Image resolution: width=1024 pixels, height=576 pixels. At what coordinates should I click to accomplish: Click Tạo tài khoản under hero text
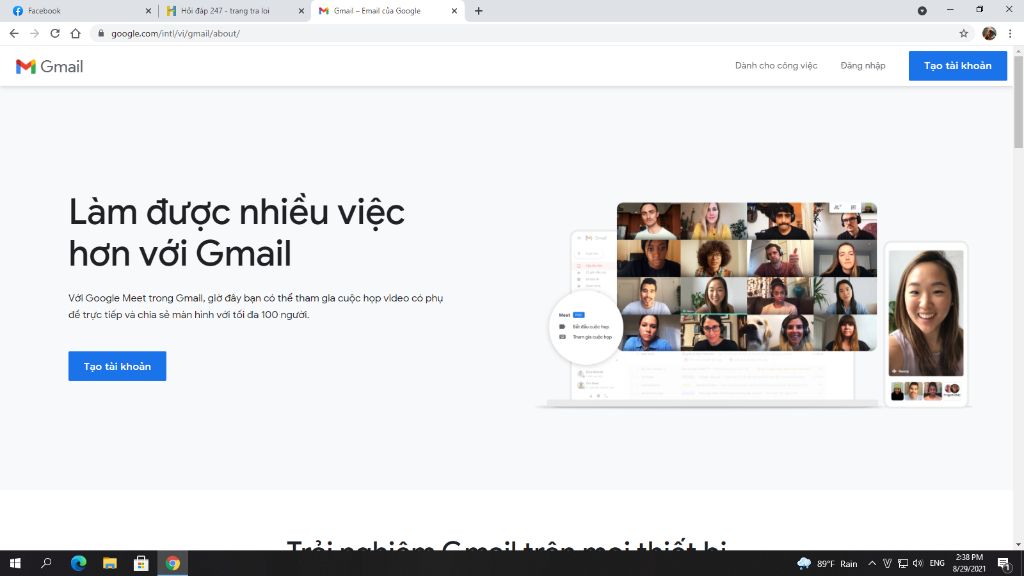click(117, 366)
